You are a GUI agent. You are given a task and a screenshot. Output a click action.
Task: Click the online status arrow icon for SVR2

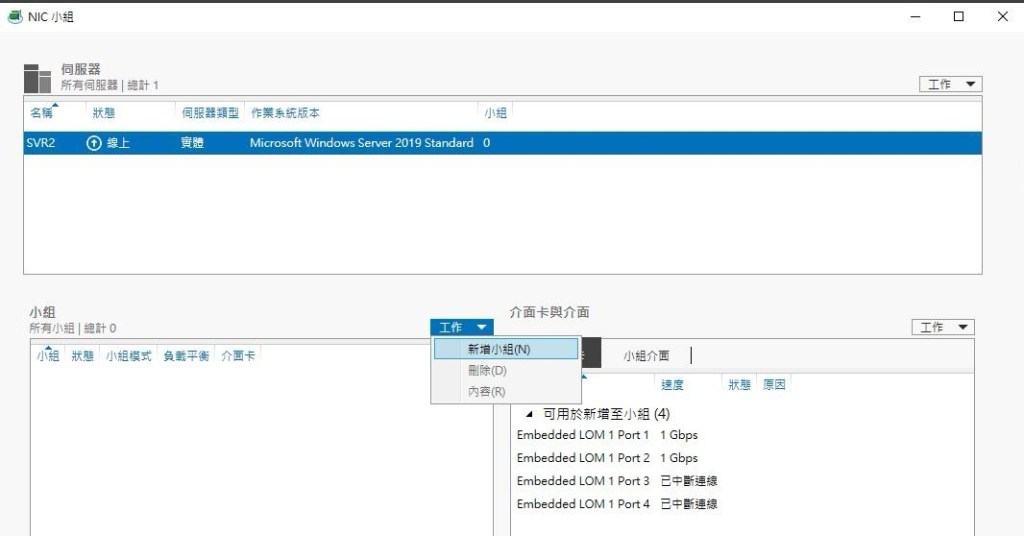[95, 143]
